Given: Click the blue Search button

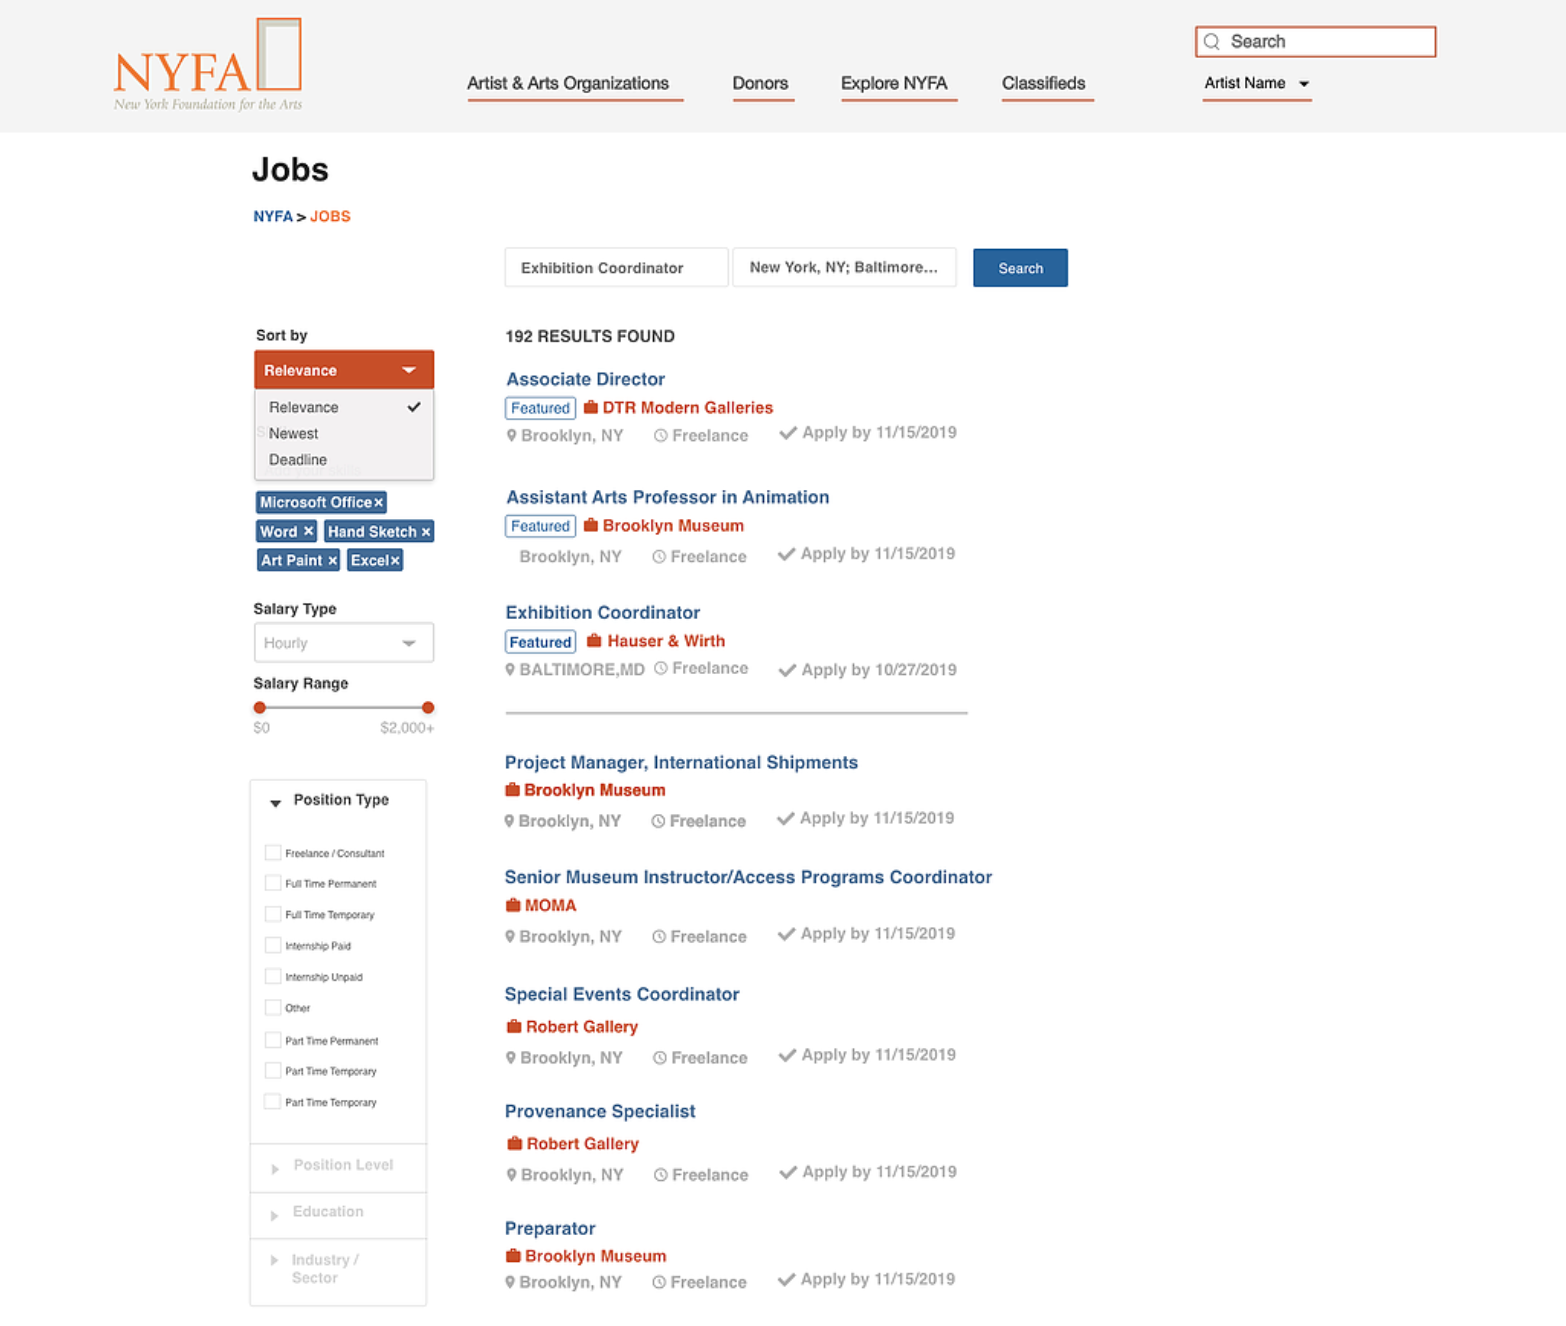Looking at the screenshot, I should [x=1020, y=268].
